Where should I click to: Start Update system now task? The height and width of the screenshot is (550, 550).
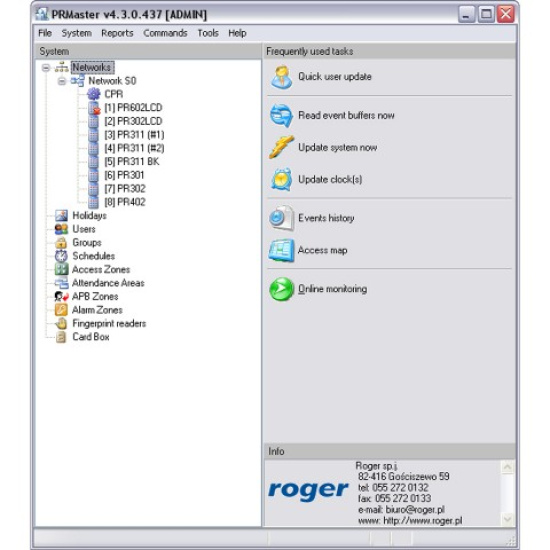click(337, 147)
